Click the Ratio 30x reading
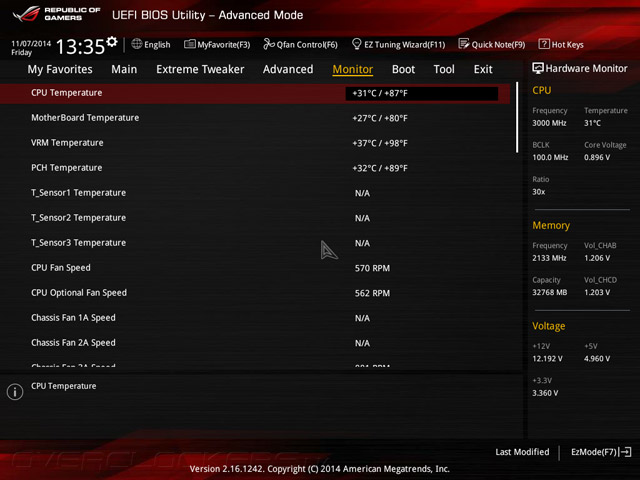Viewport: 640px width, 480px height. [x=539, y=191]
